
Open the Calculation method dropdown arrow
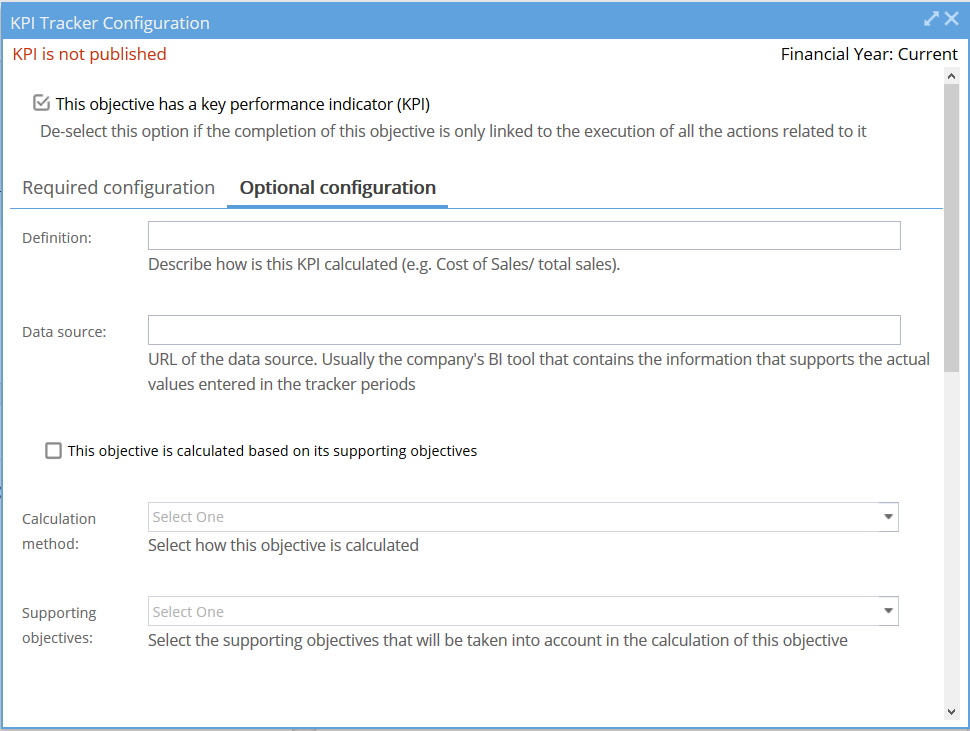tap(888, 517)
